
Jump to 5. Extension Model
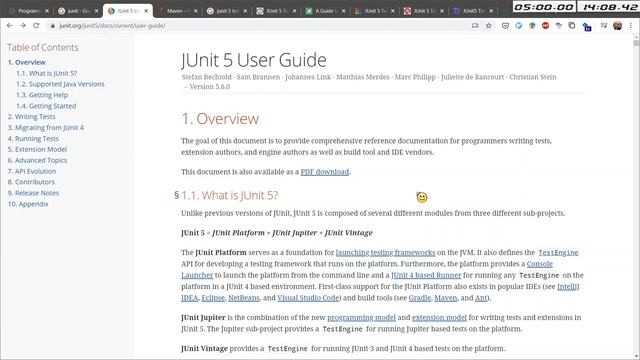tap(37, 149)
